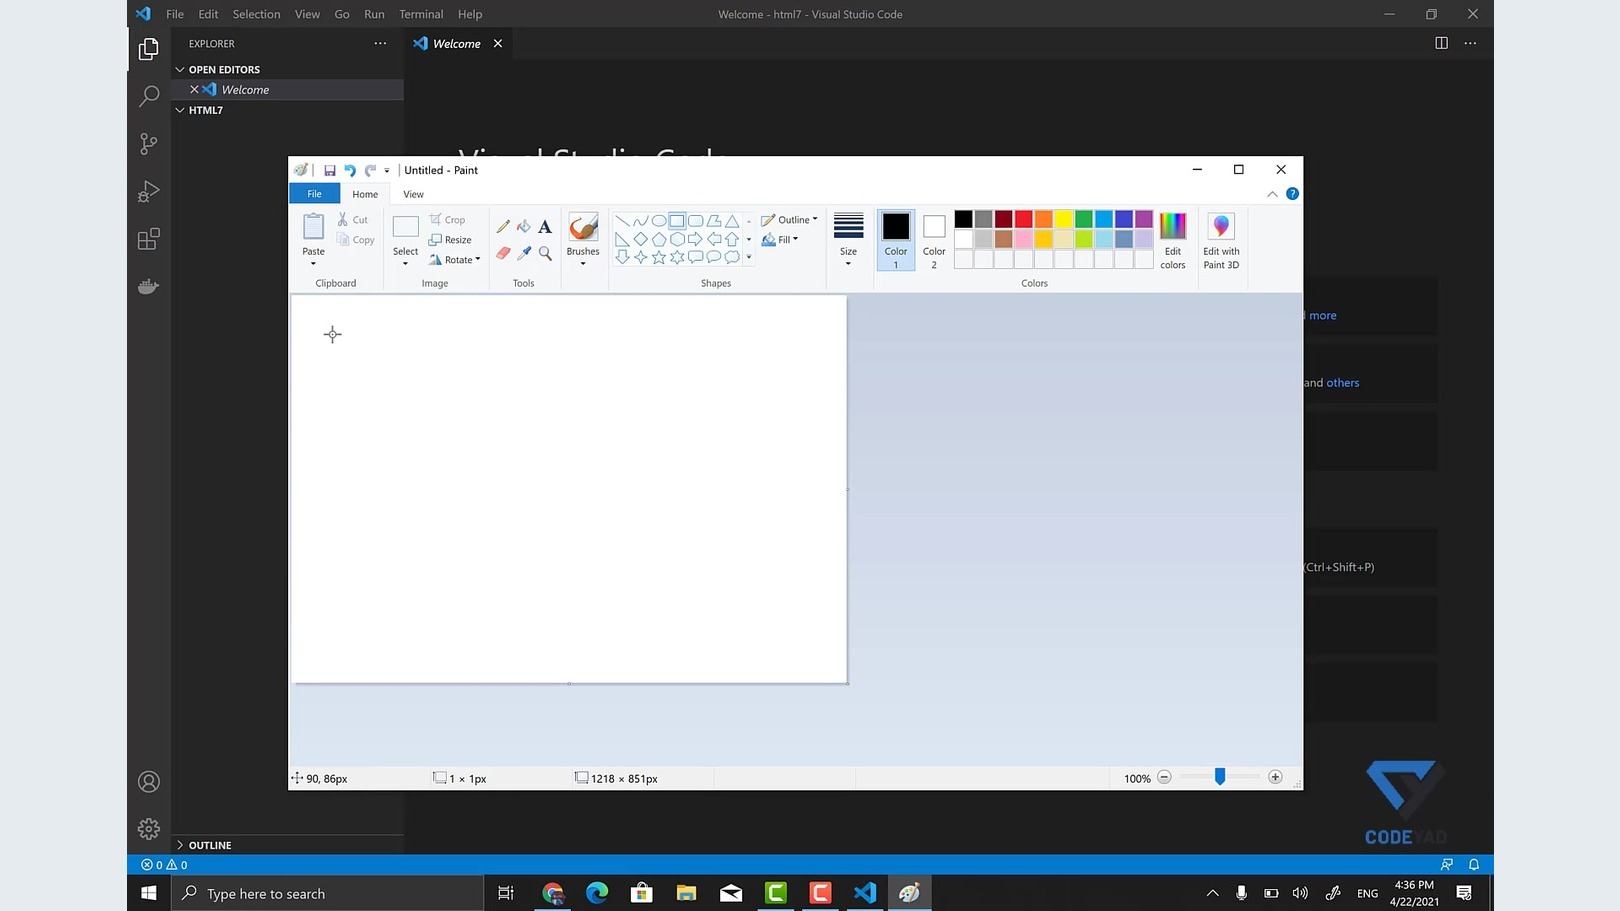The width and height of the screenshot is (1620, 911).
Task: Switch to the View ribbon tab
Action: tap(413, 194)
